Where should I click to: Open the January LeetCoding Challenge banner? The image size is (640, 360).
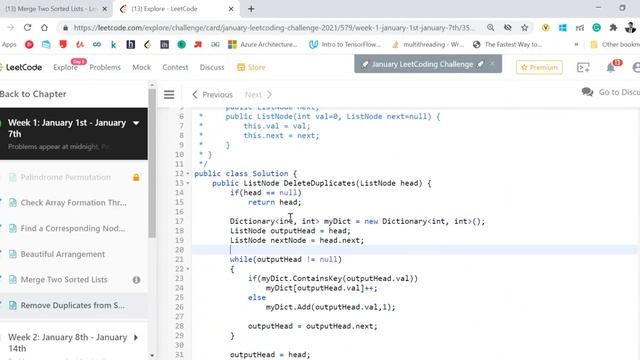tap(422, 64)
